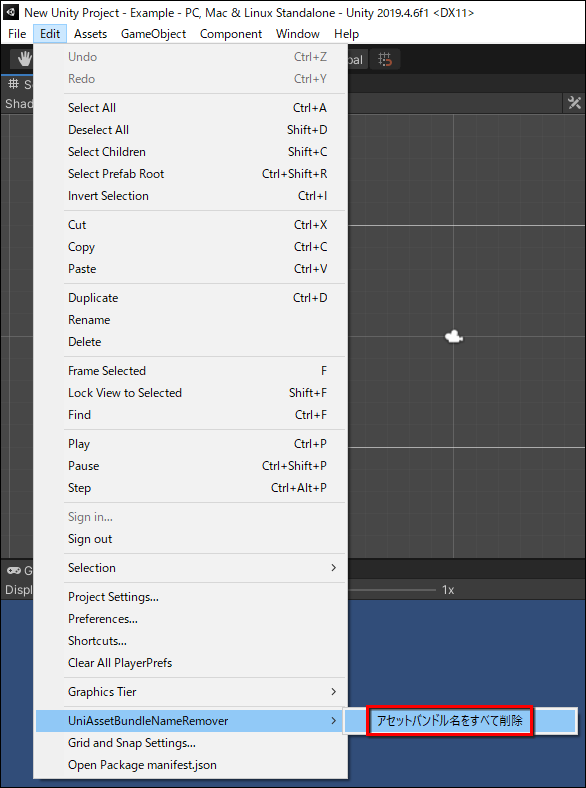The image size is (586, 788).
Task: Open the Window menu
Action: pyautogui.click(x=298, y=34)
